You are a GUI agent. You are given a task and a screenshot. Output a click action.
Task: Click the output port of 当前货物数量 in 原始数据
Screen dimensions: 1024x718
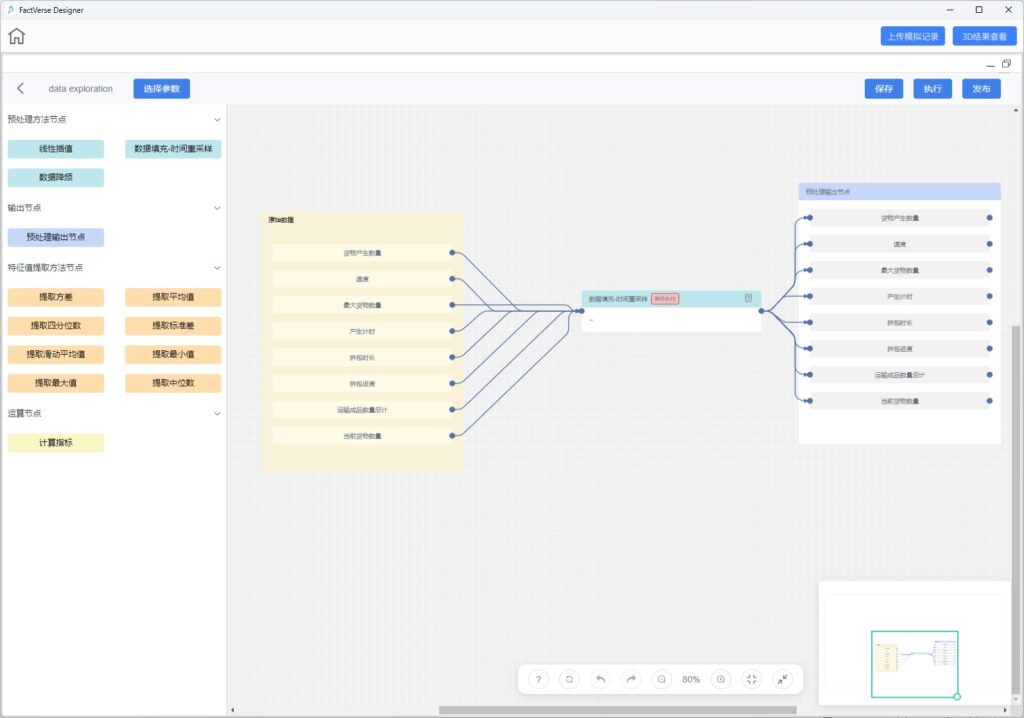click(x=452, y=435)
